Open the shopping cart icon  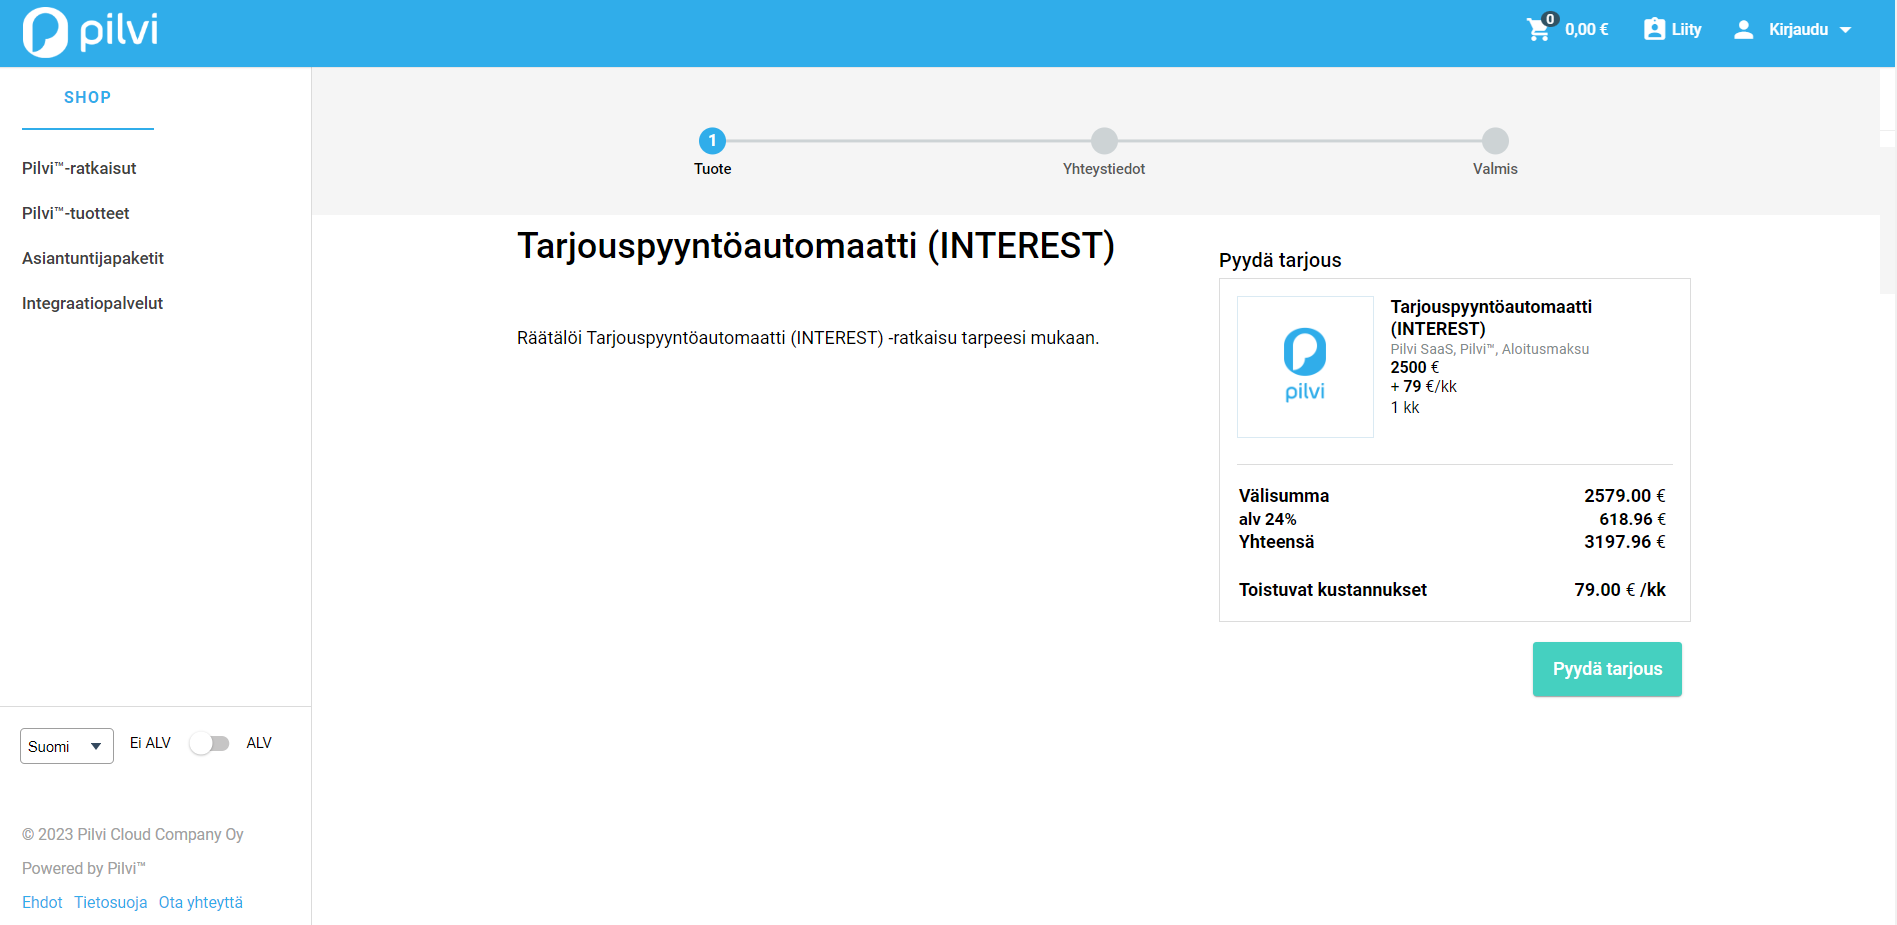click(x=1538, y=30)
